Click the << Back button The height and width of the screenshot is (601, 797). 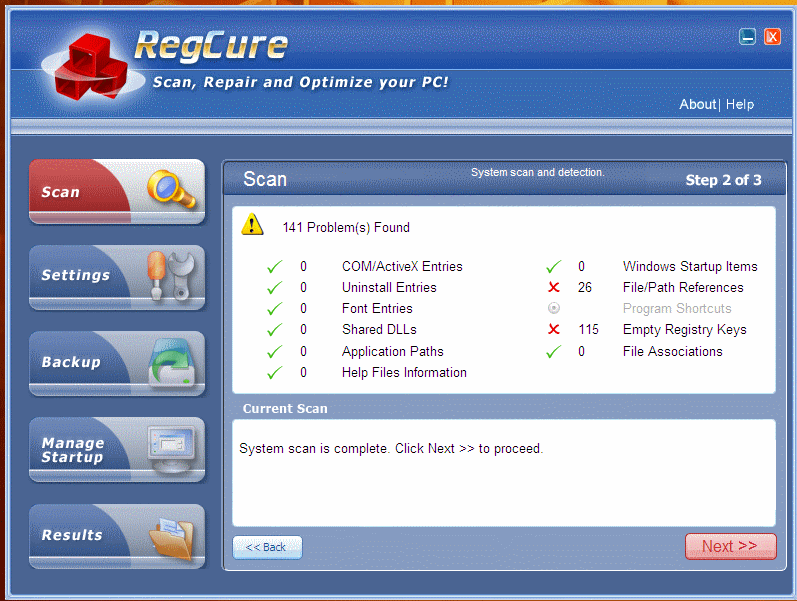267,547
